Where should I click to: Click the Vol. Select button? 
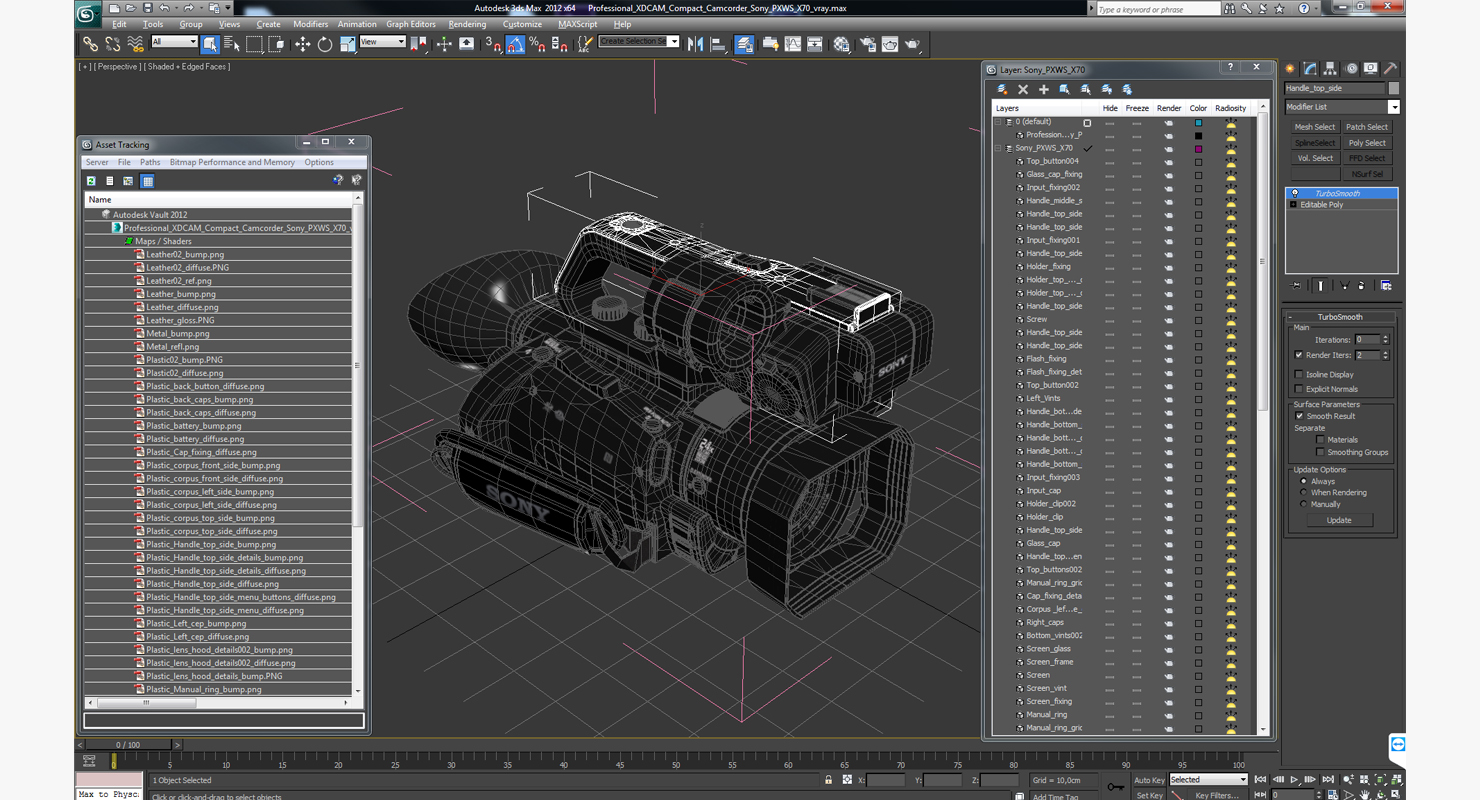coord(1315,158)
